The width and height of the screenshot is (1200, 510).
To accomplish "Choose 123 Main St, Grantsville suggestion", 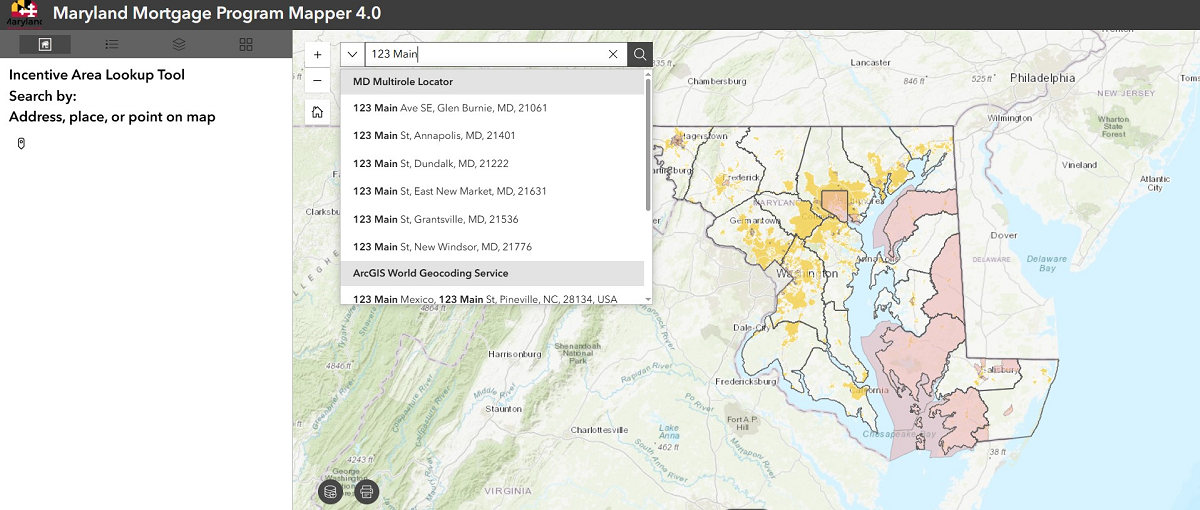I will point(435,220).
